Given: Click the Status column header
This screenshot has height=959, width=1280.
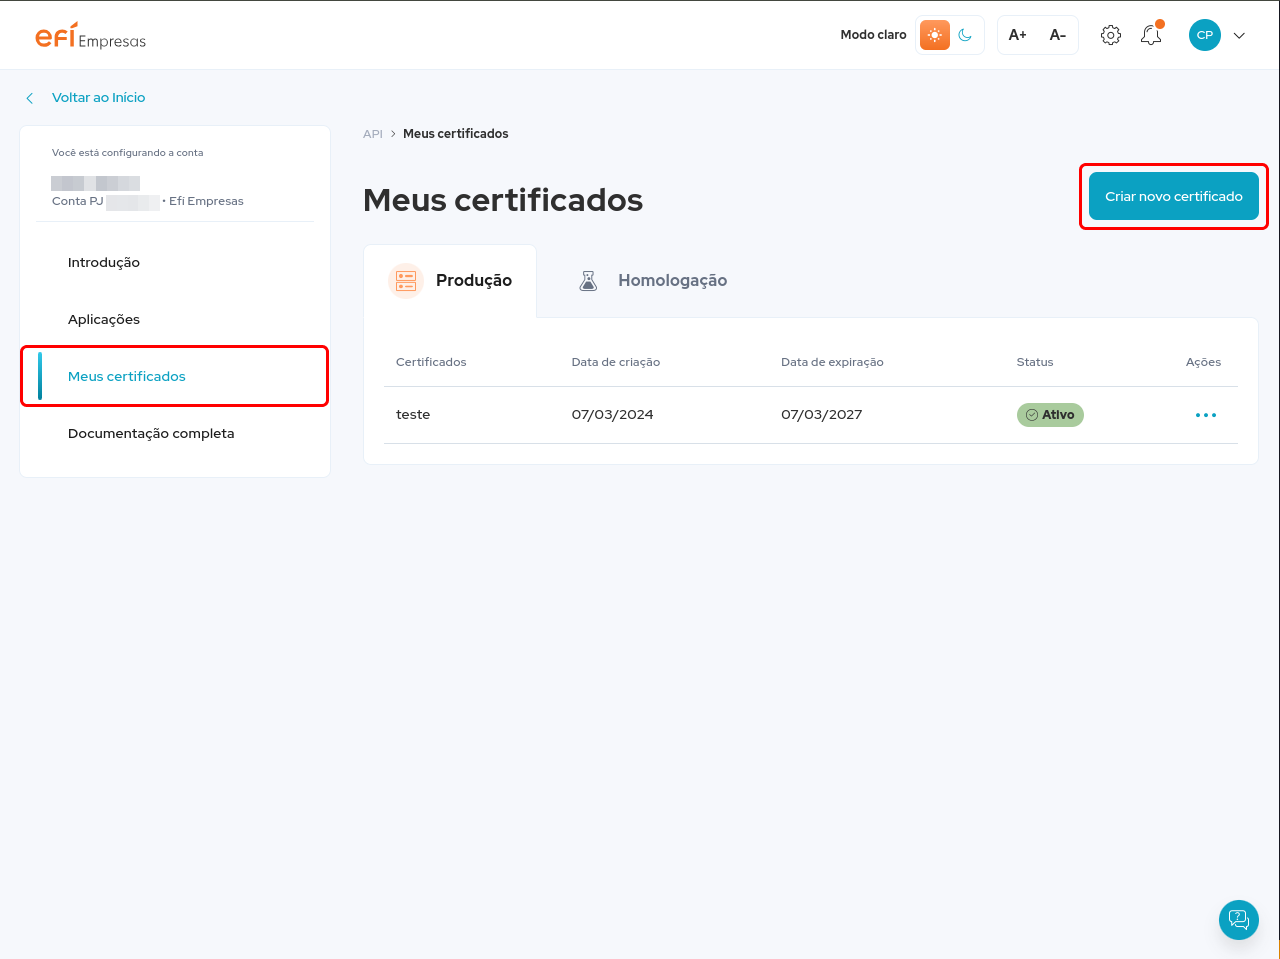Looking at the screenshot, I should pos(1035,362).
